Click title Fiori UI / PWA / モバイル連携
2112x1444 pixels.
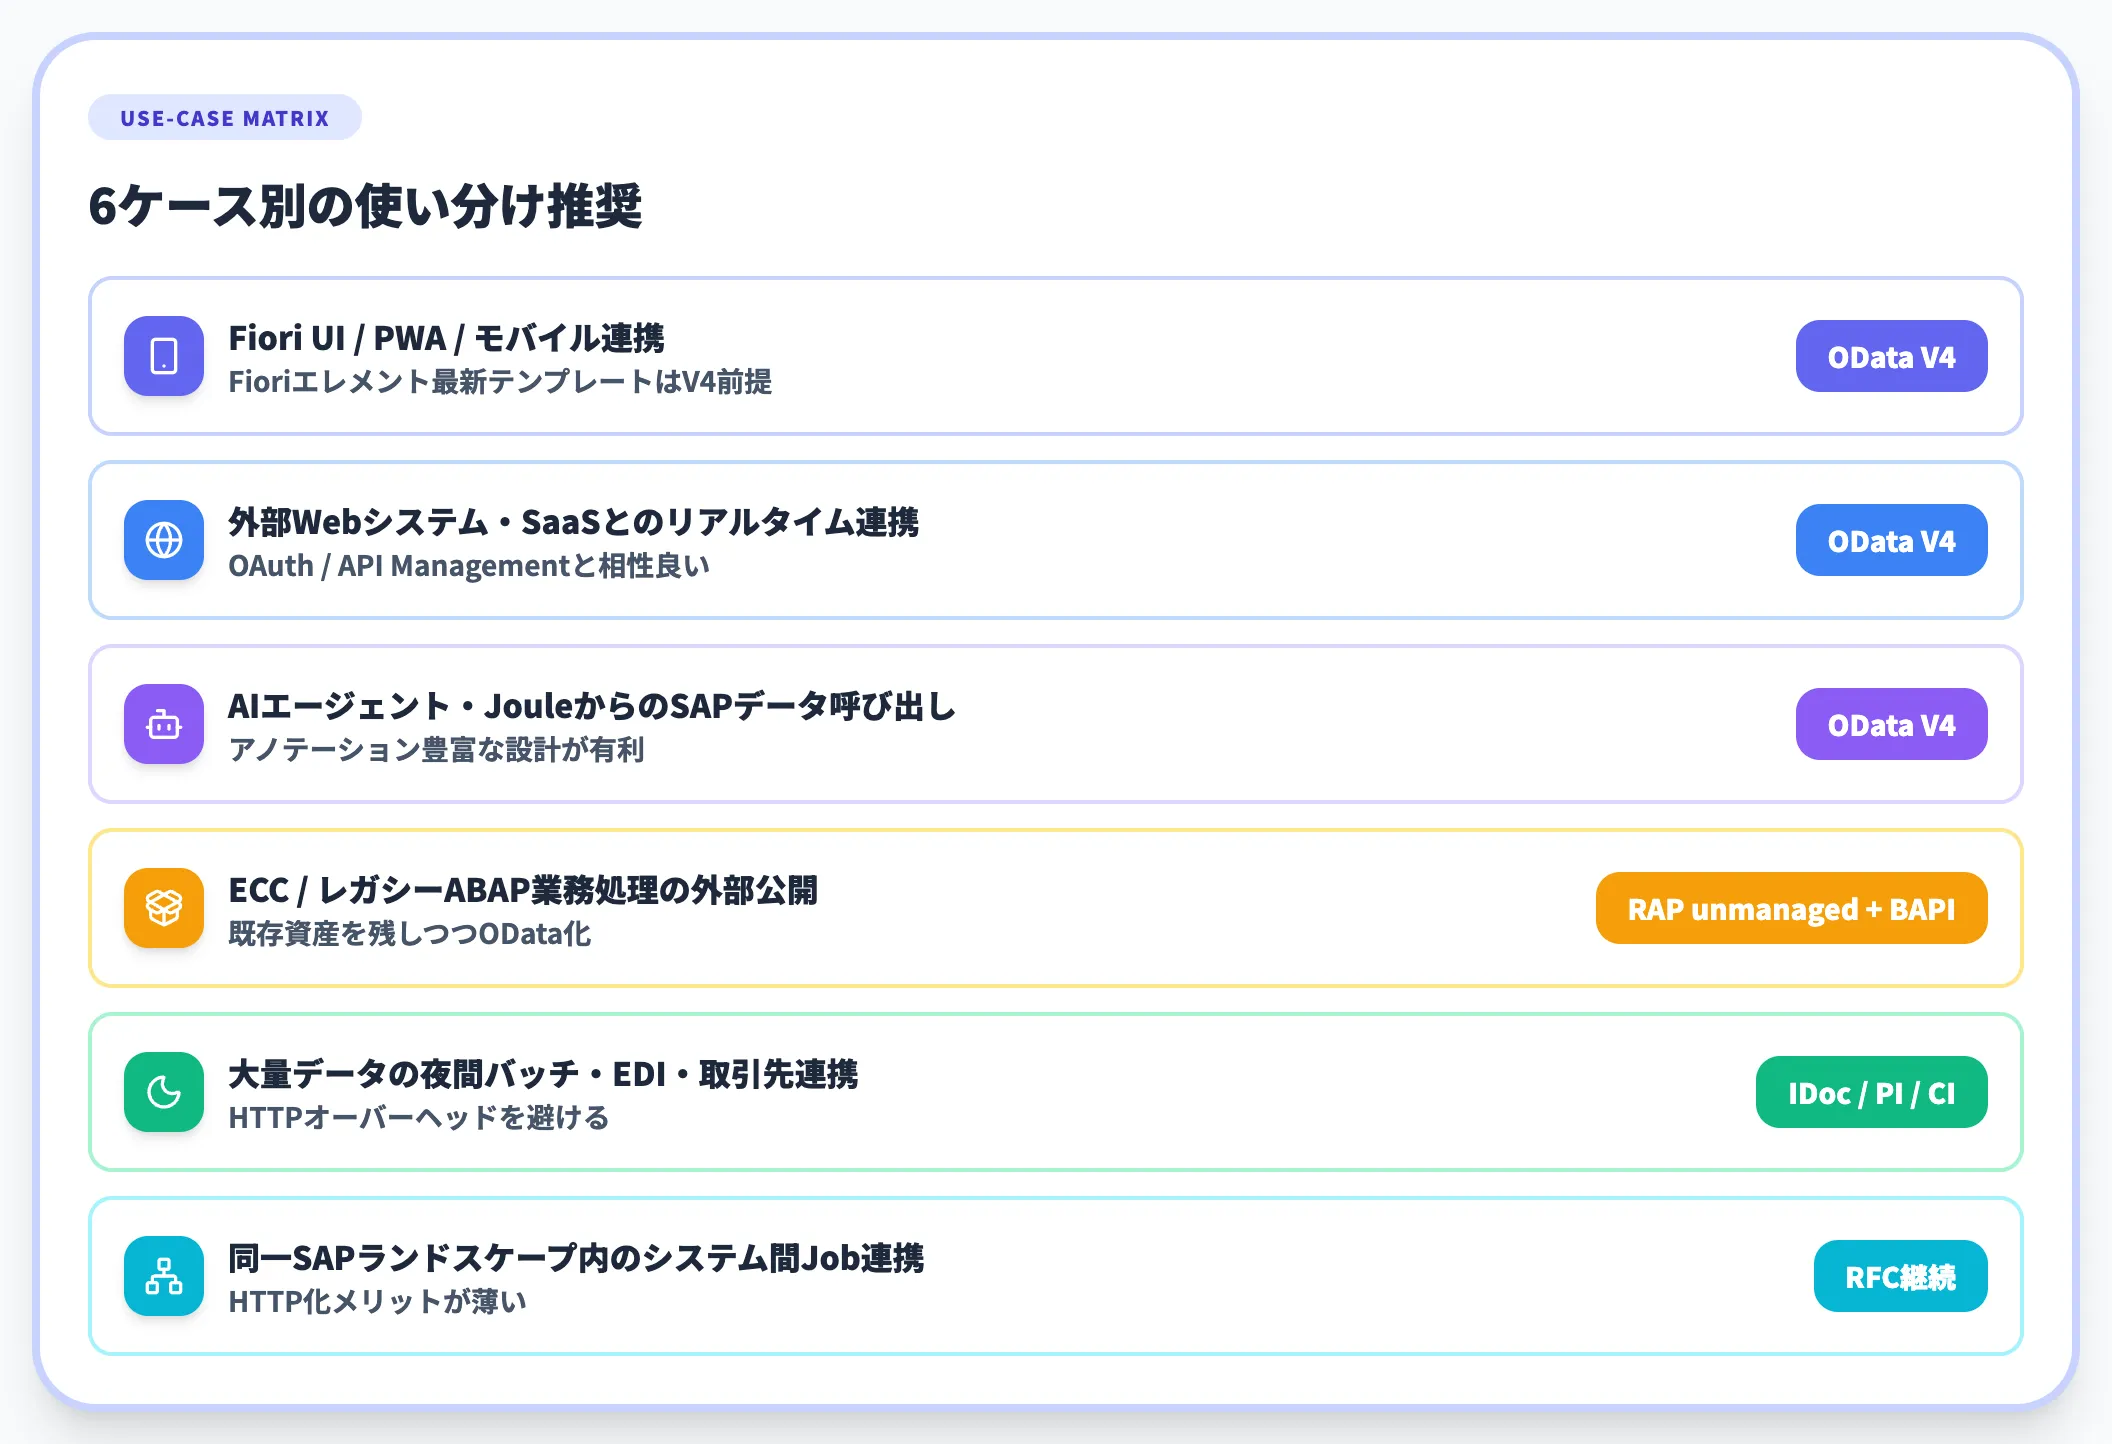(x=446, y=338)
